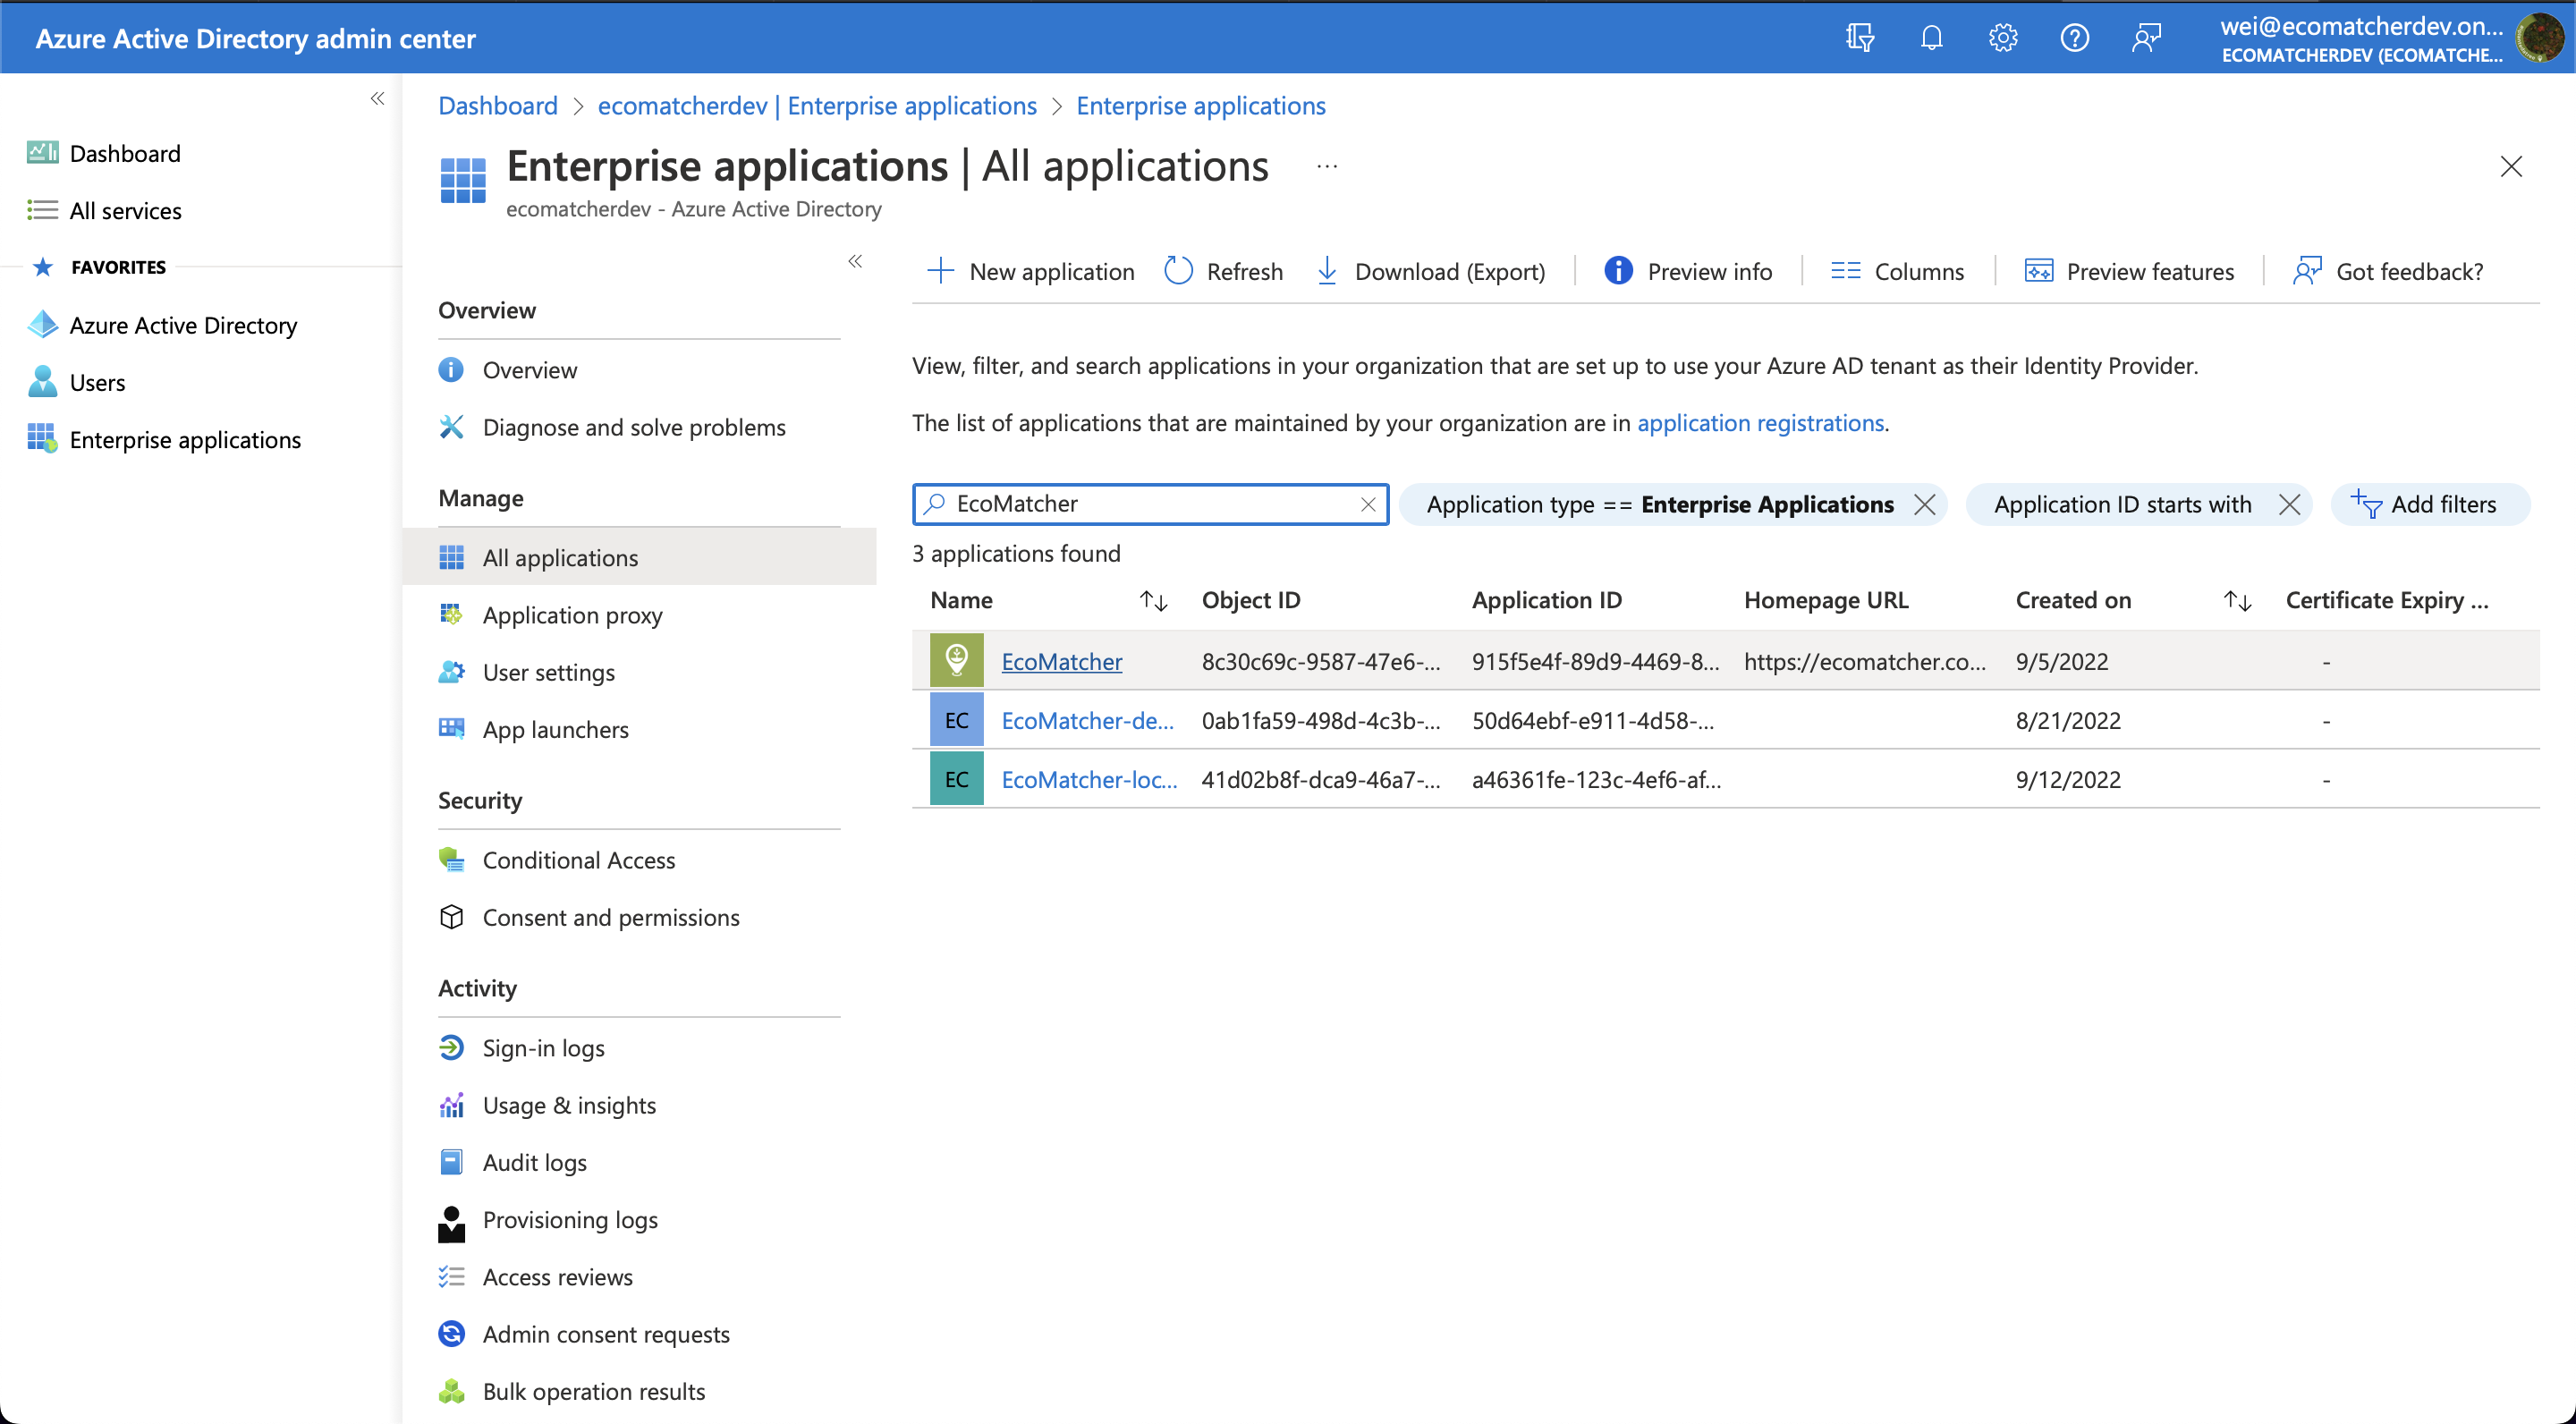The height and width of the screenshot is (1424, 2576).
Task: Click Got feedback?
Action: [2388, 271]
